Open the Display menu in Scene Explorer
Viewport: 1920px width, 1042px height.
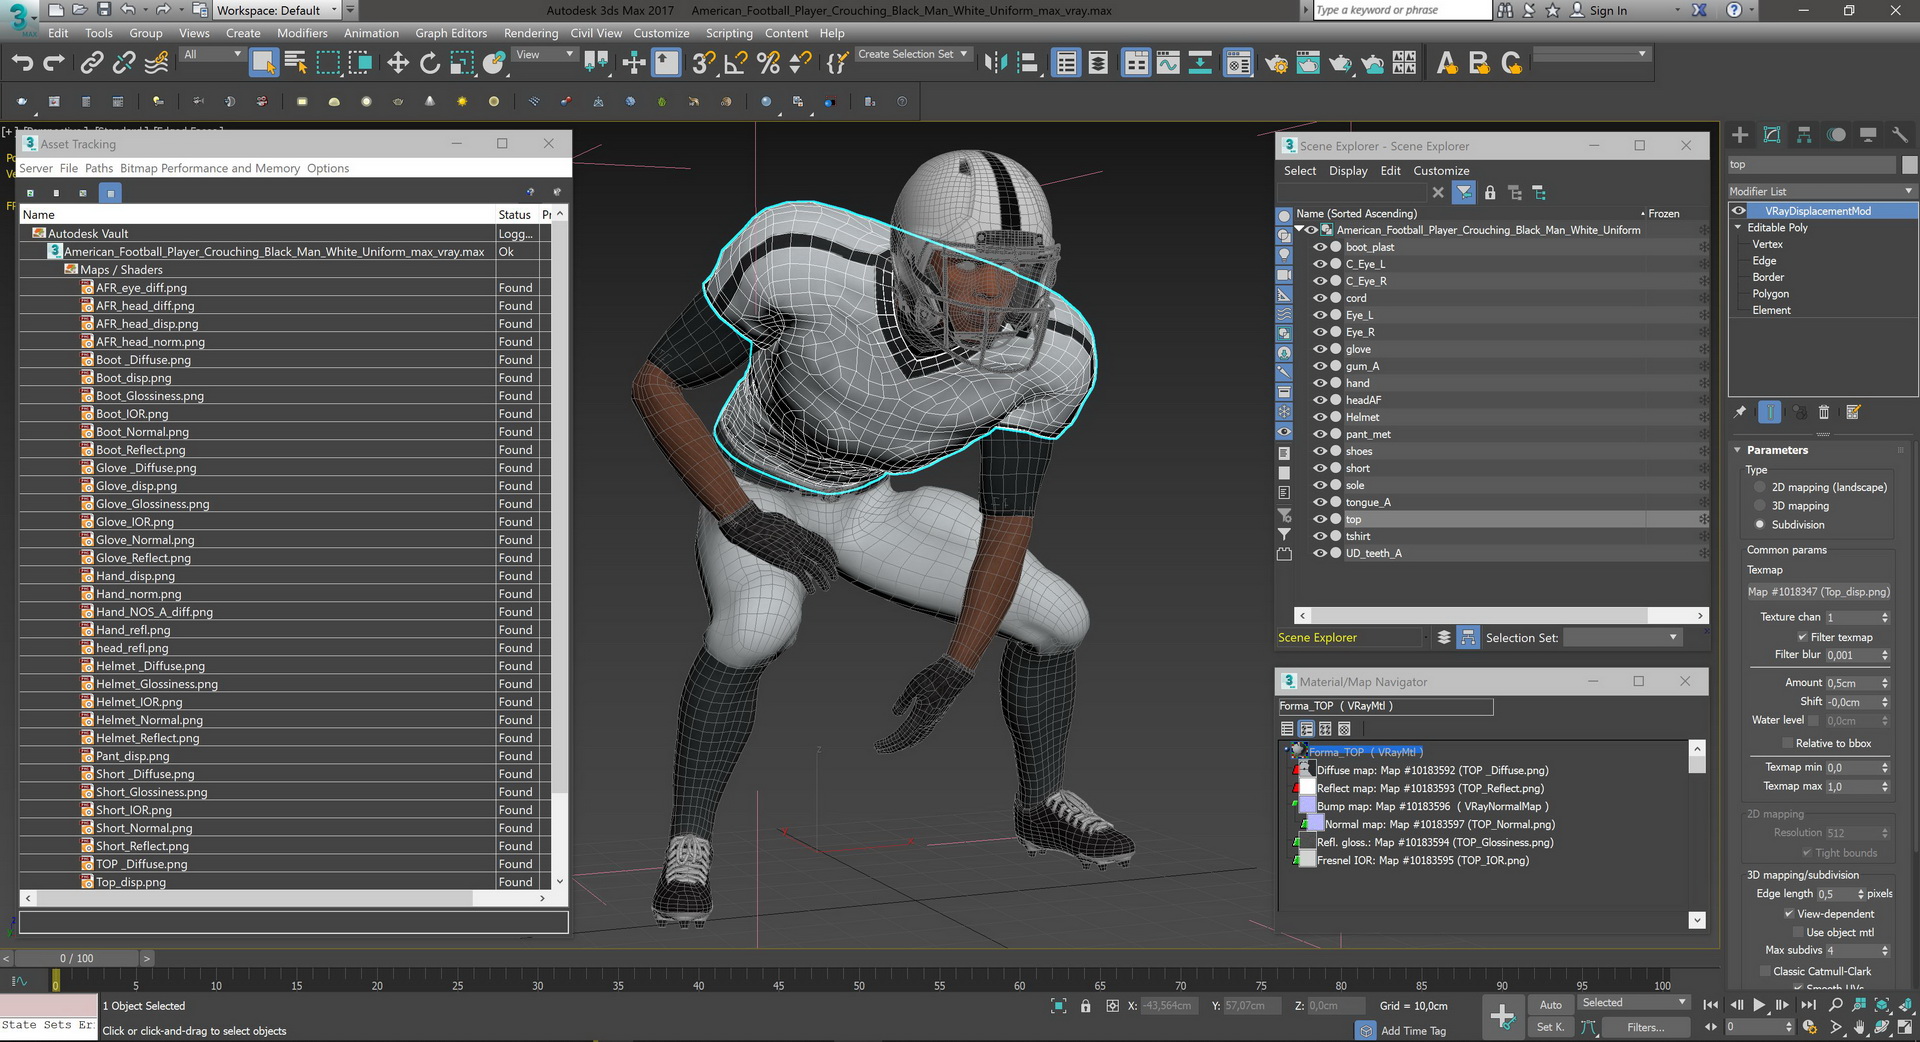pos(1348,171)
